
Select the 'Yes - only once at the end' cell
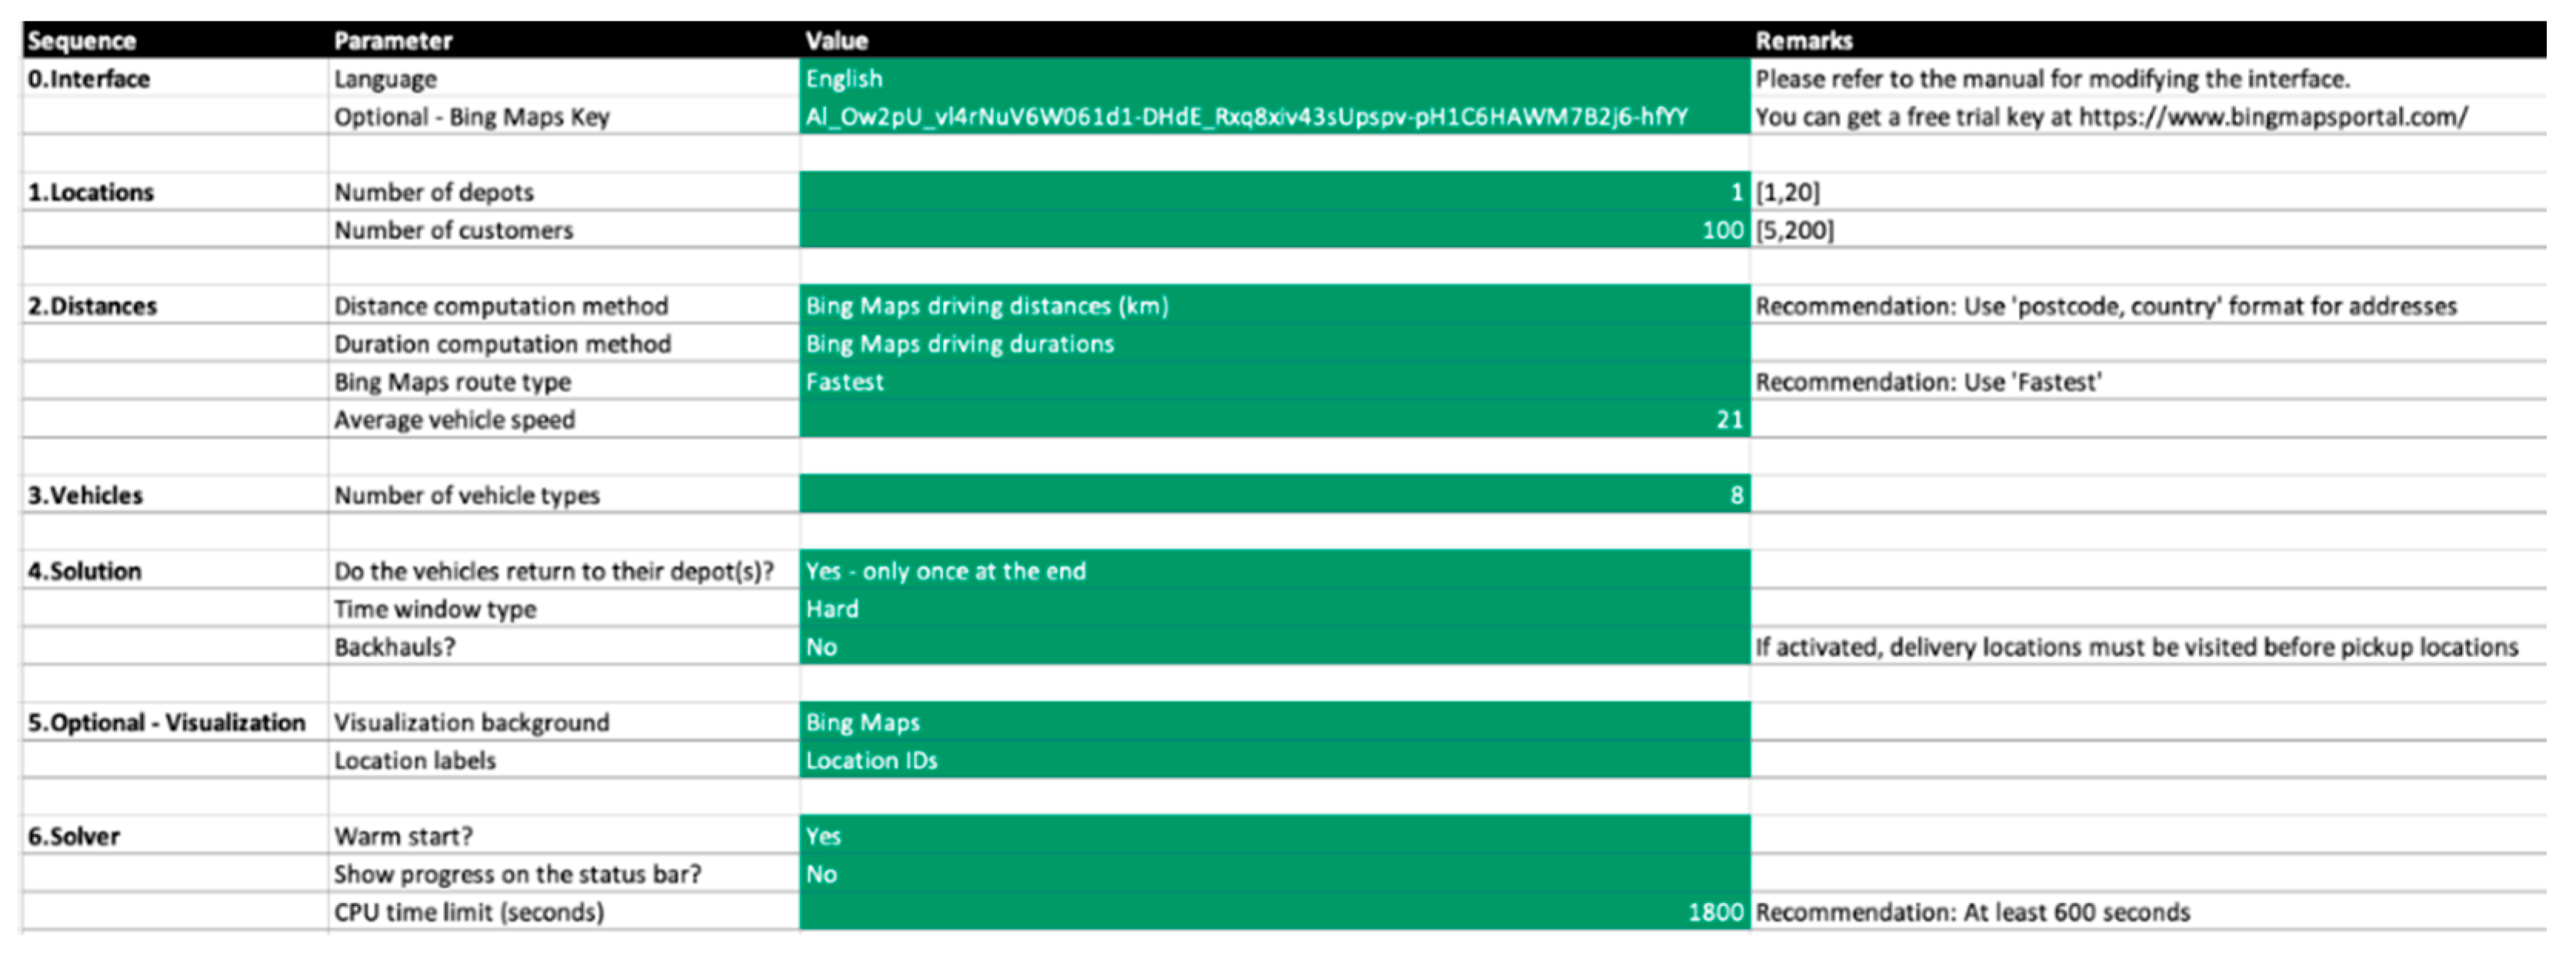1274,570
